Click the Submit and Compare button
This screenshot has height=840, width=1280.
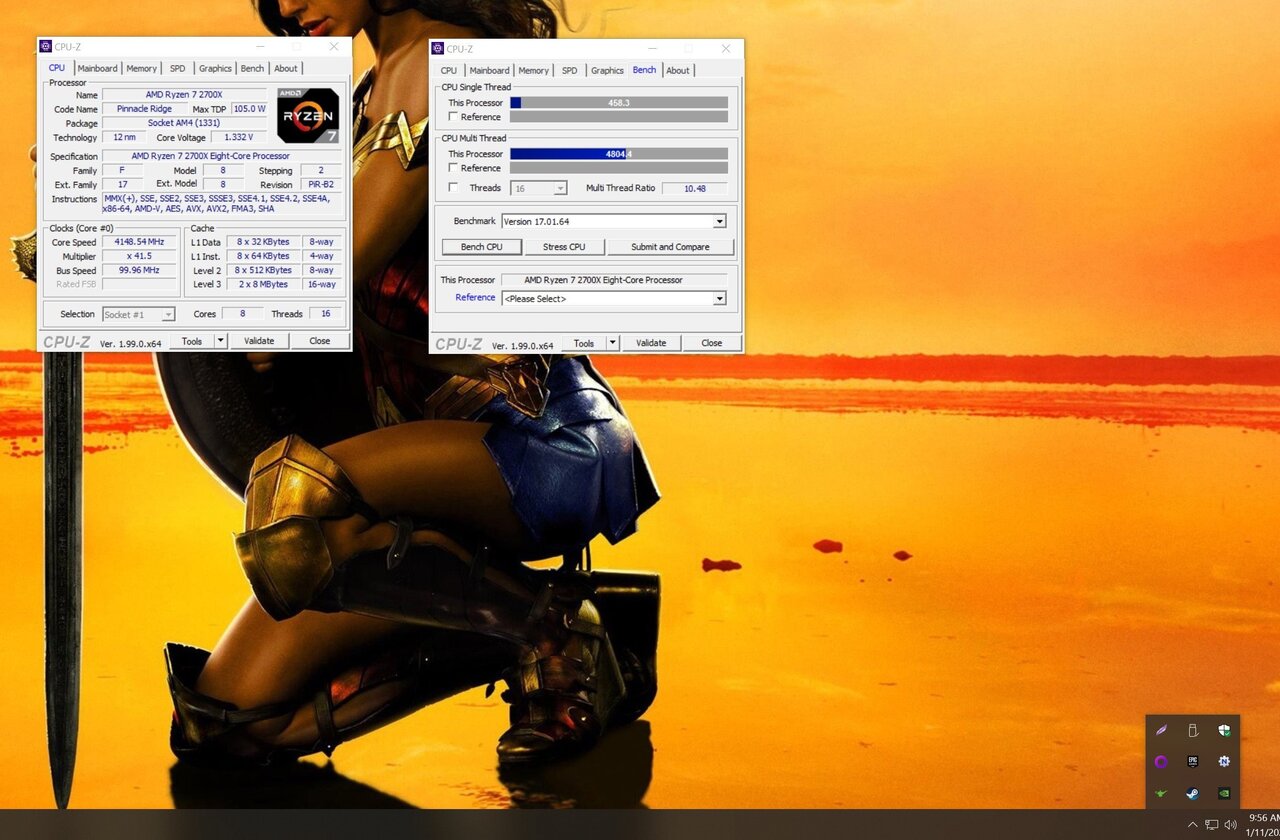click(x=671, y=246)
